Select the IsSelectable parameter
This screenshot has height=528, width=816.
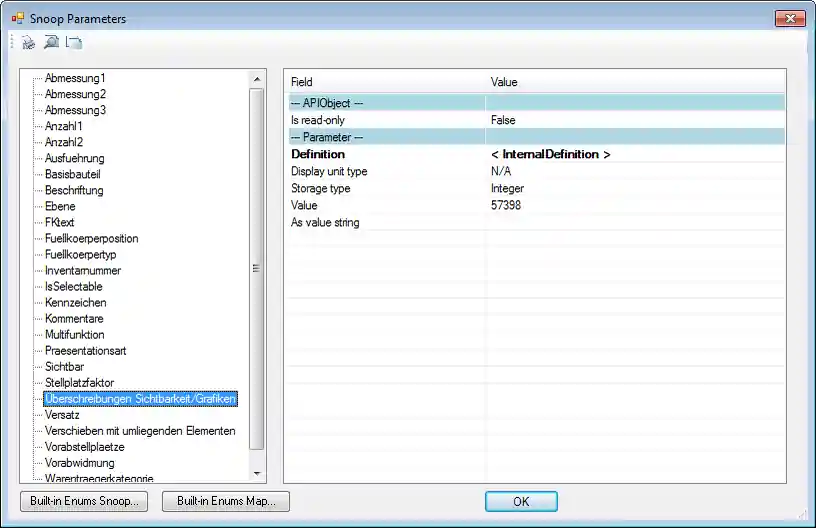point(74,286)
